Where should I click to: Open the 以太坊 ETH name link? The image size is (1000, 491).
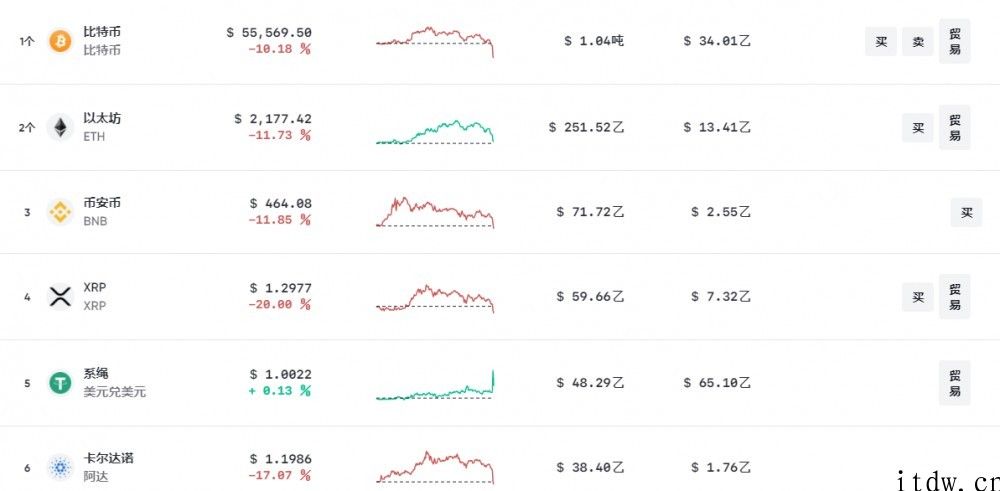[x=102, y=127]
